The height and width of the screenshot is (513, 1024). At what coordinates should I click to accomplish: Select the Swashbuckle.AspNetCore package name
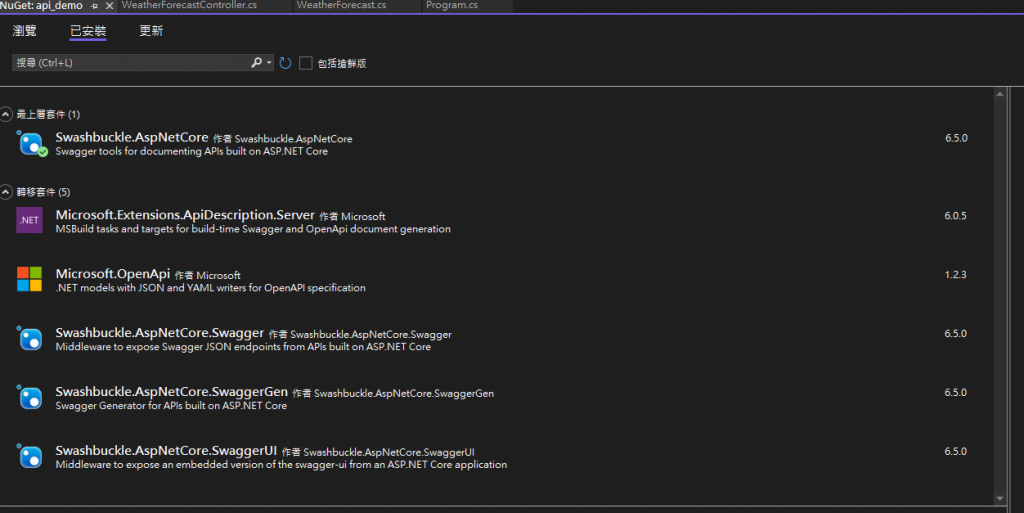coord(132,137)
